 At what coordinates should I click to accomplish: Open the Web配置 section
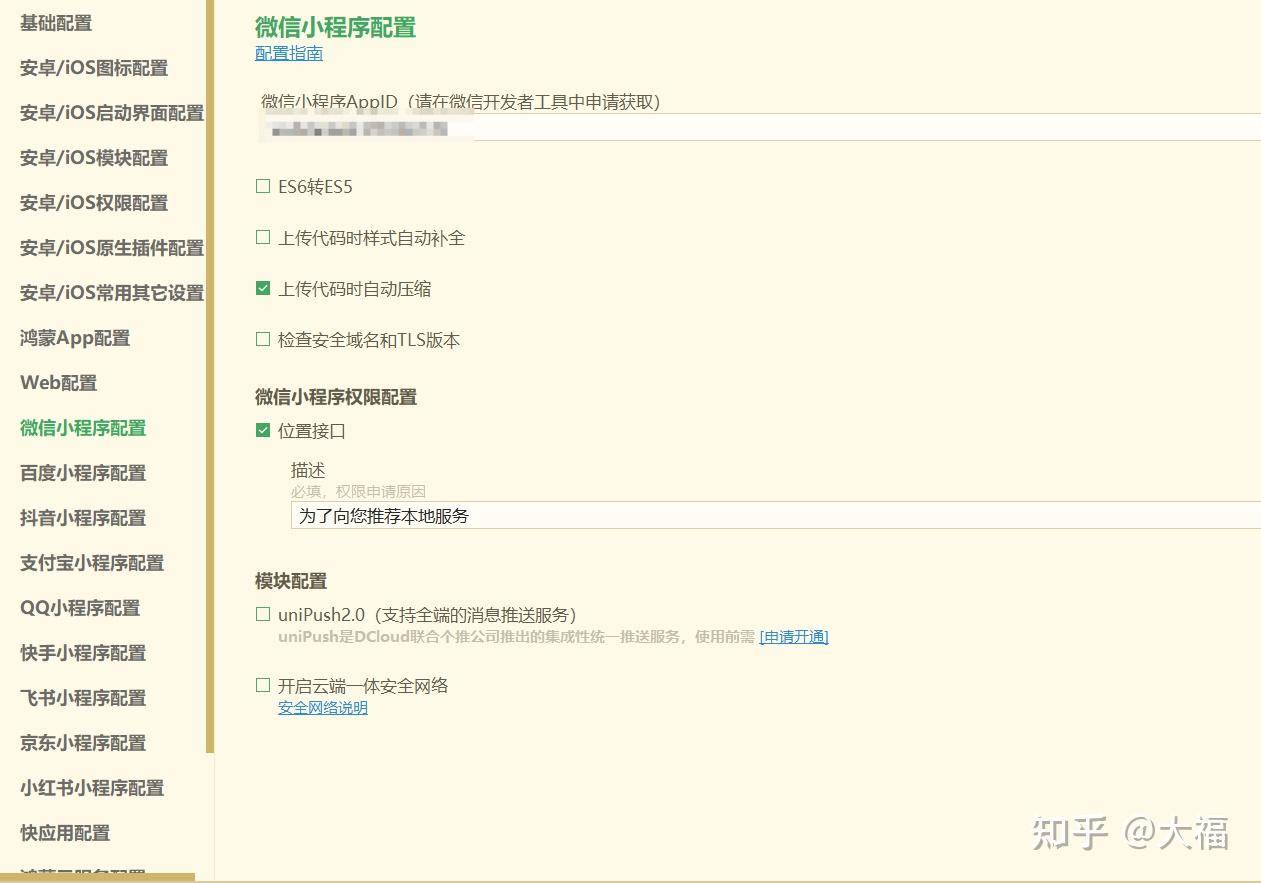coord(59,383)
